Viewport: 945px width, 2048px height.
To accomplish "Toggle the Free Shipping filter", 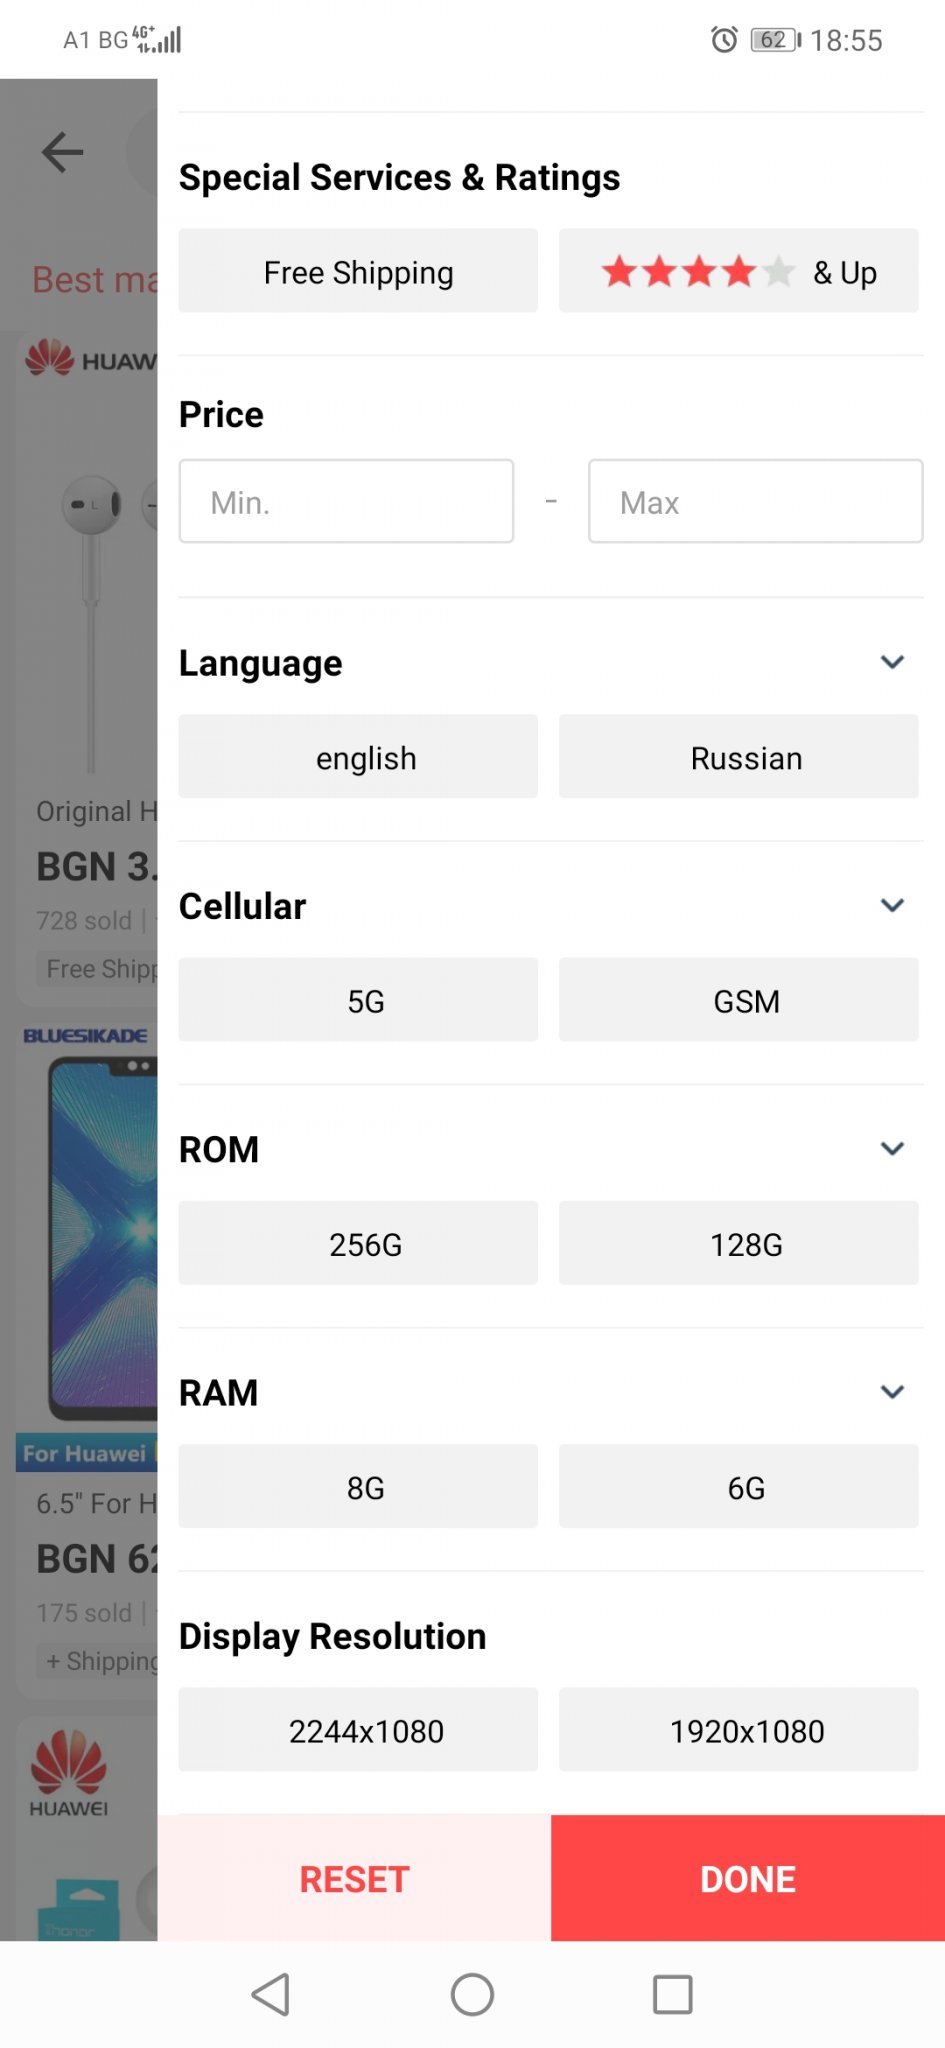I will coord(358,272).
